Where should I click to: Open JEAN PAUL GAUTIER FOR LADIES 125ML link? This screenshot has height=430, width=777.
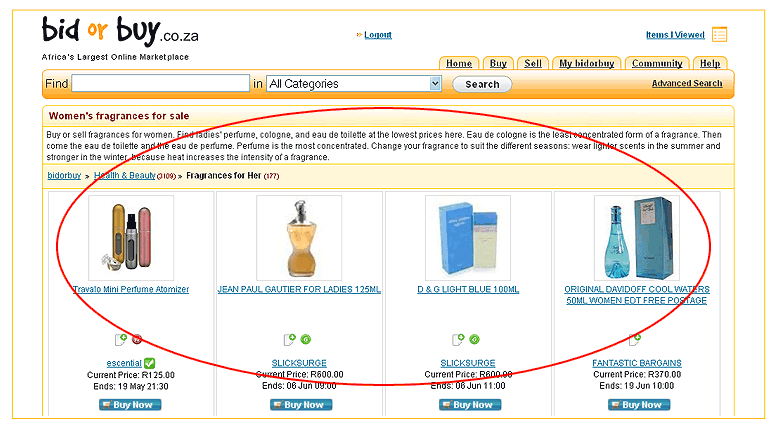coord(299,289)
